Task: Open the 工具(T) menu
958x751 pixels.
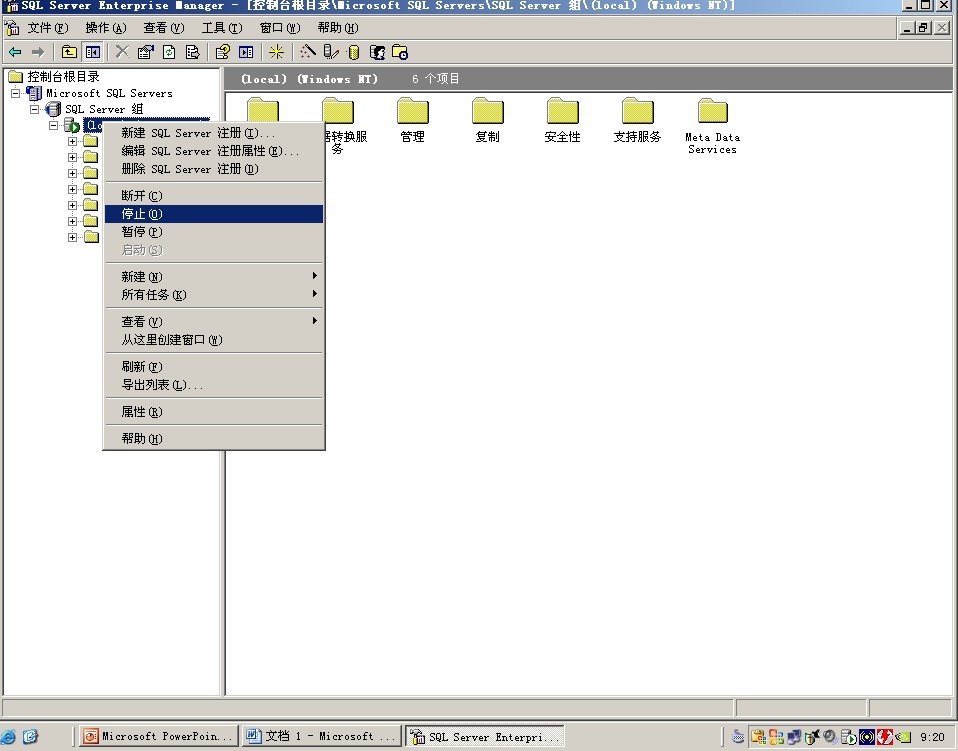Action: 222,28
